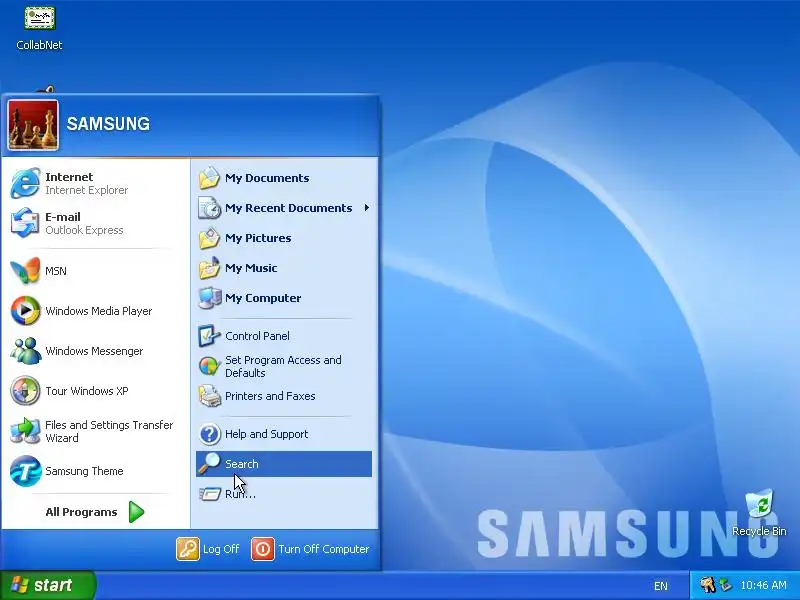Expand My Recent Documents submenu arrow

click(x=366, y=208)
